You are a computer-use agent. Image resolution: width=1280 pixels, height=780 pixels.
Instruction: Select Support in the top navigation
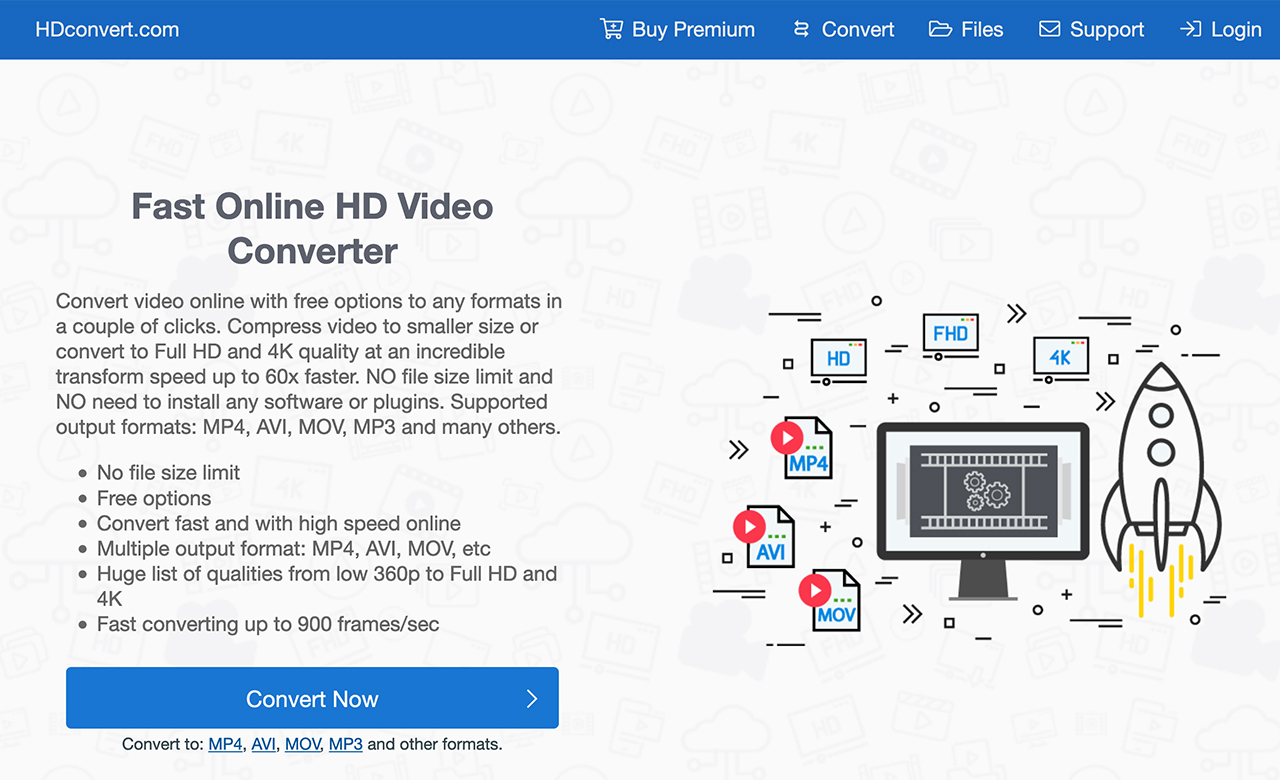point(1107,29)
